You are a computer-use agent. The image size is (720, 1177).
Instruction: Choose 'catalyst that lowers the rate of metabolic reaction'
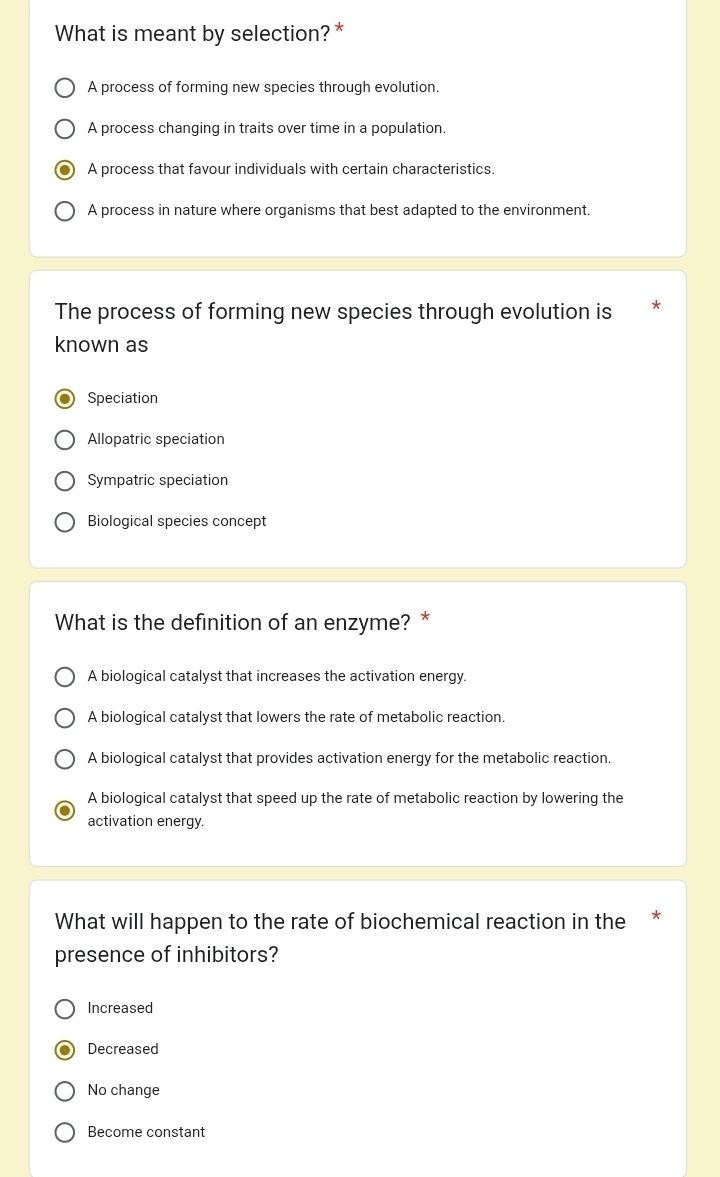(65, 718)
